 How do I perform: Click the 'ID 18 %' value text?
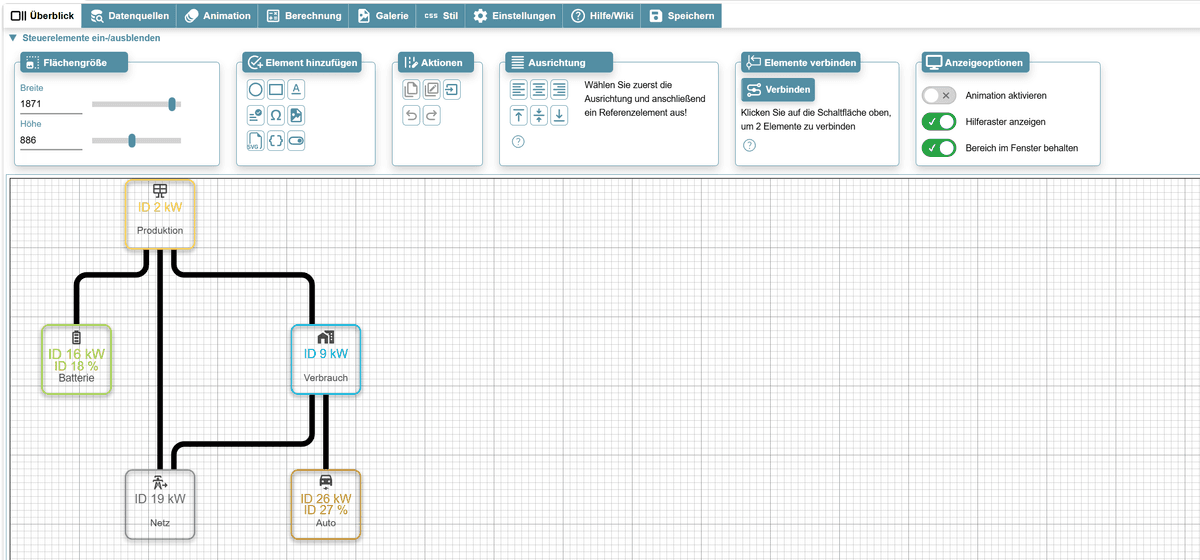(x=76, y=367)
